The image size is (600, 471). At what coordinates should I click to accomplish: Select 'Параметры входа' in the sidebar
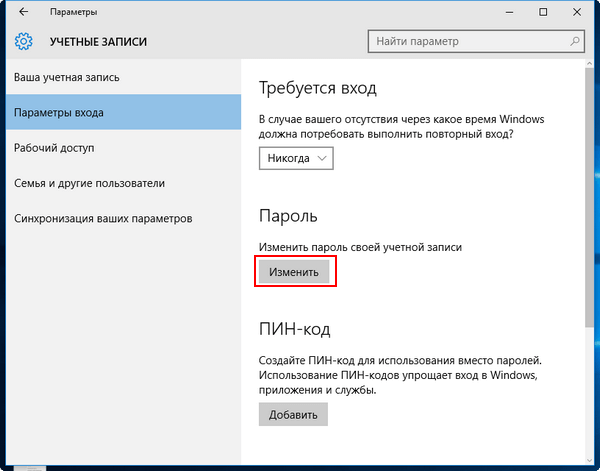(x=123, y=112)
